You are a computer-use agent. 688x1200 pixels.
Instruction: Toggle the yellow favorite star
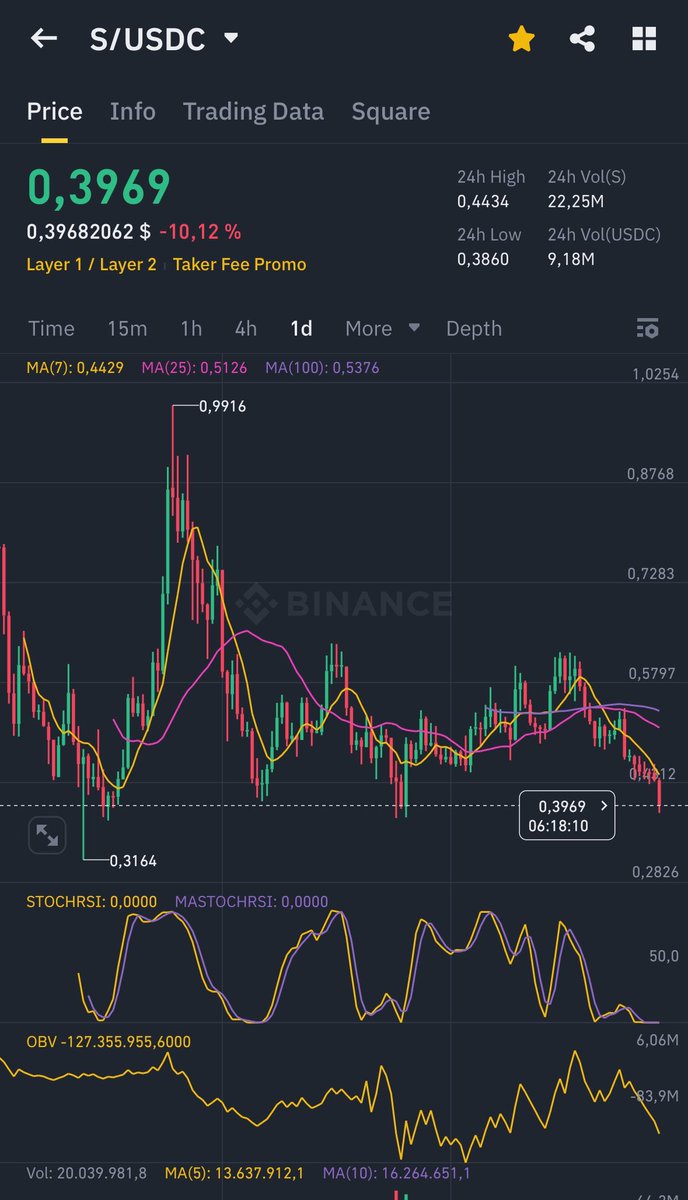click(x=521, y=39)
